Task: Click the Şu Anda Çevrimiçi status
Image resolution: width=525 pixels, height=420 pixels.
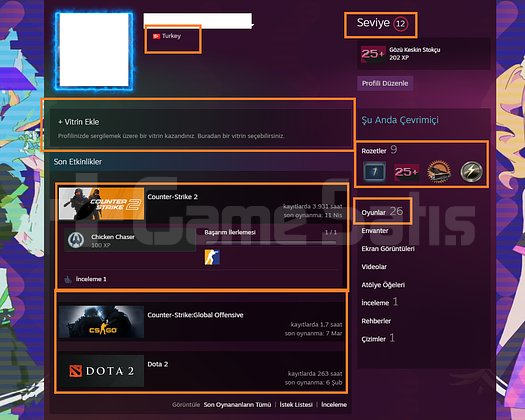Action: click(x=400, y=120)
